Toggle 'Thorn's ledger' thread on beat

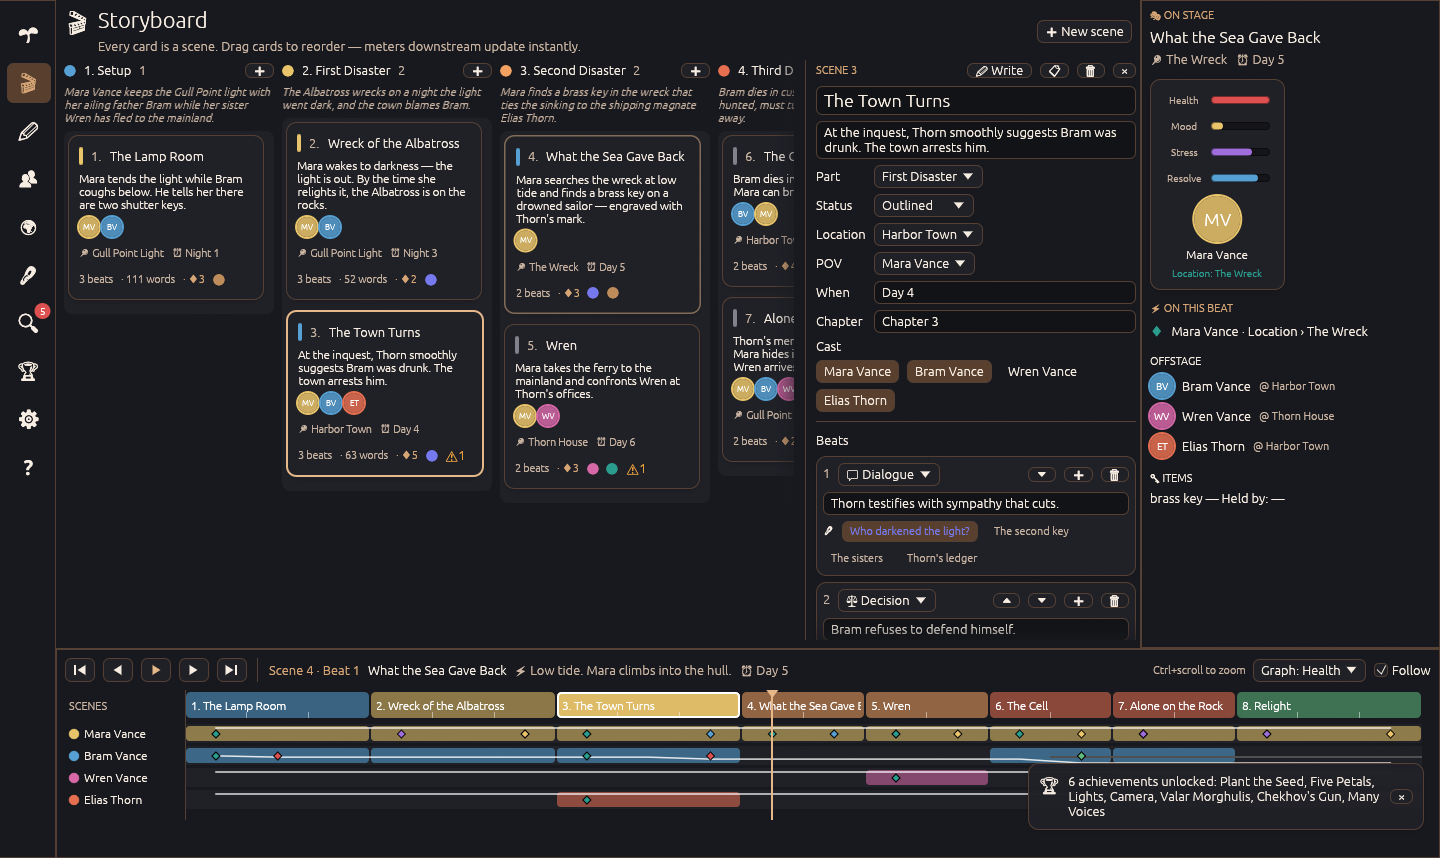942,559
